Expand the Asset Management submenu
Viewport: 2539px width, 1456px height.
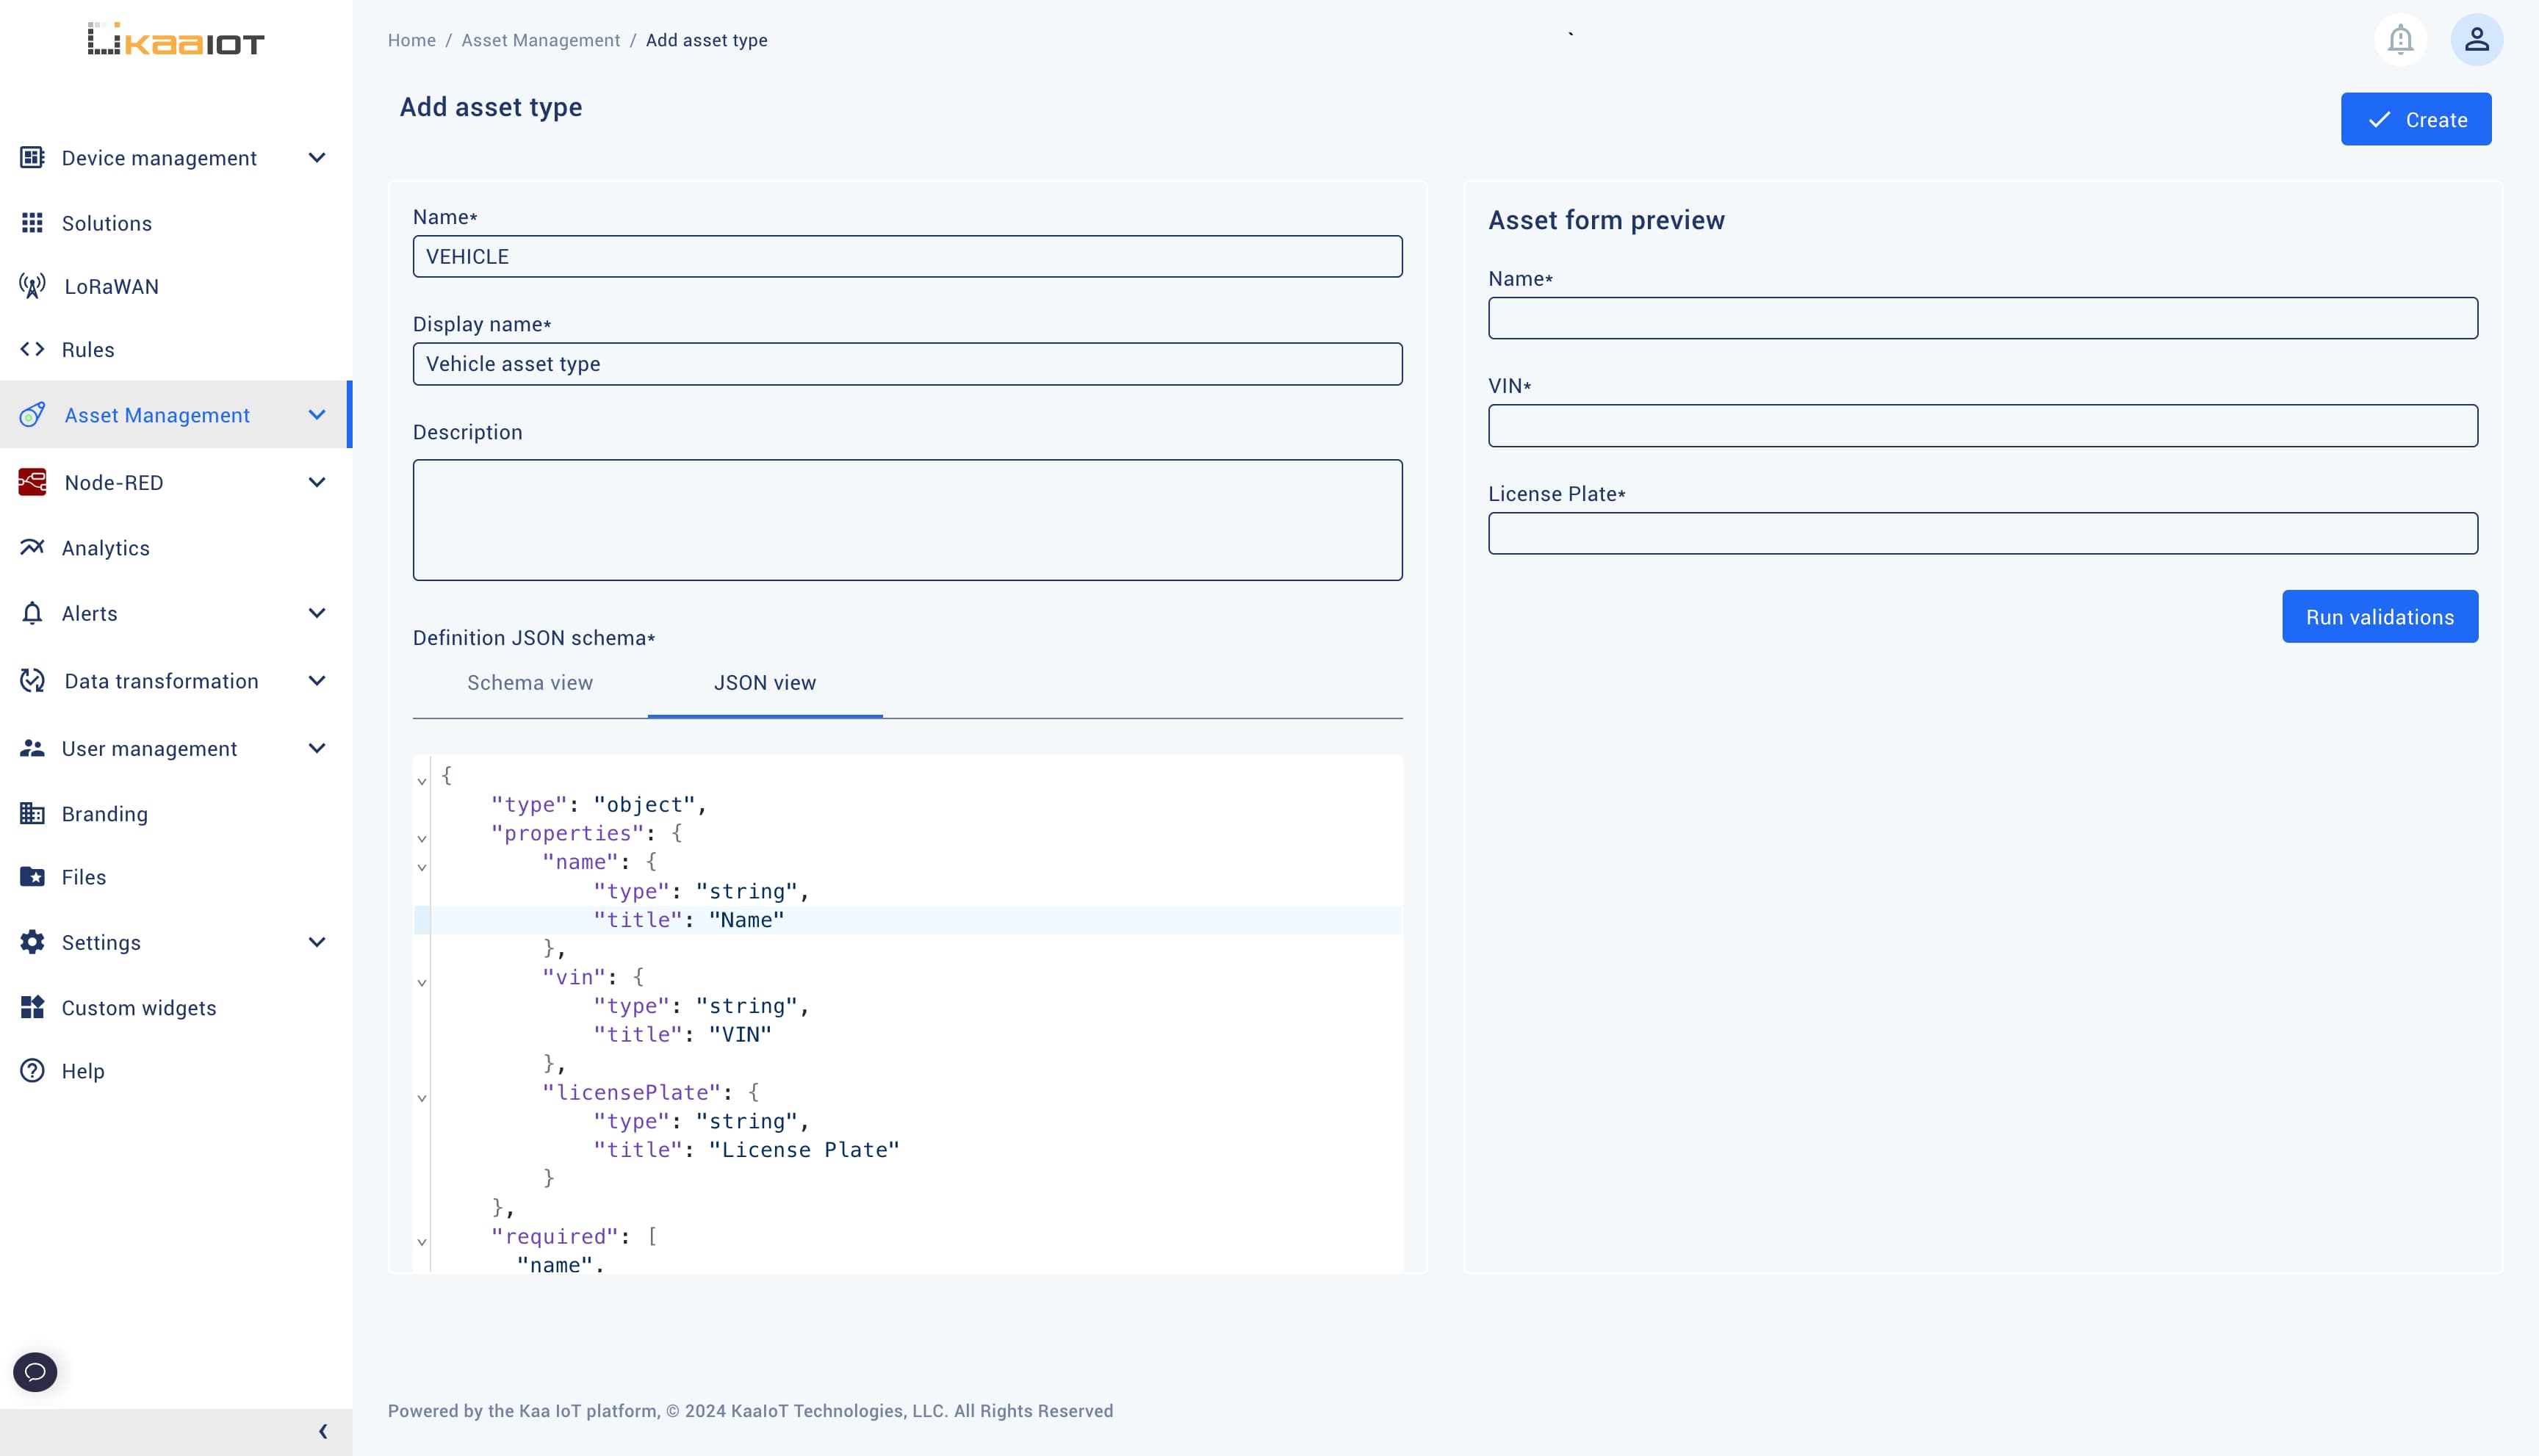[x=317, y=414]
